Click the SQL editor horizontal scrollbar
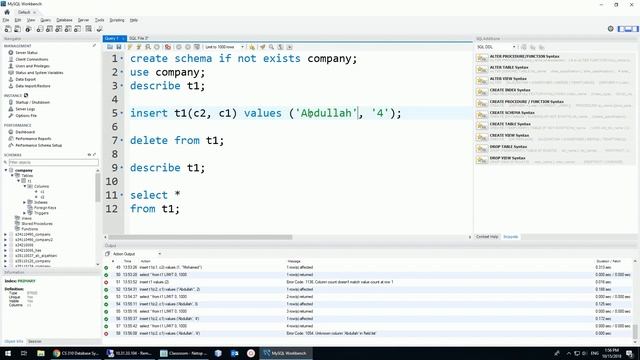Screen dimensions: 640x360 201,237
